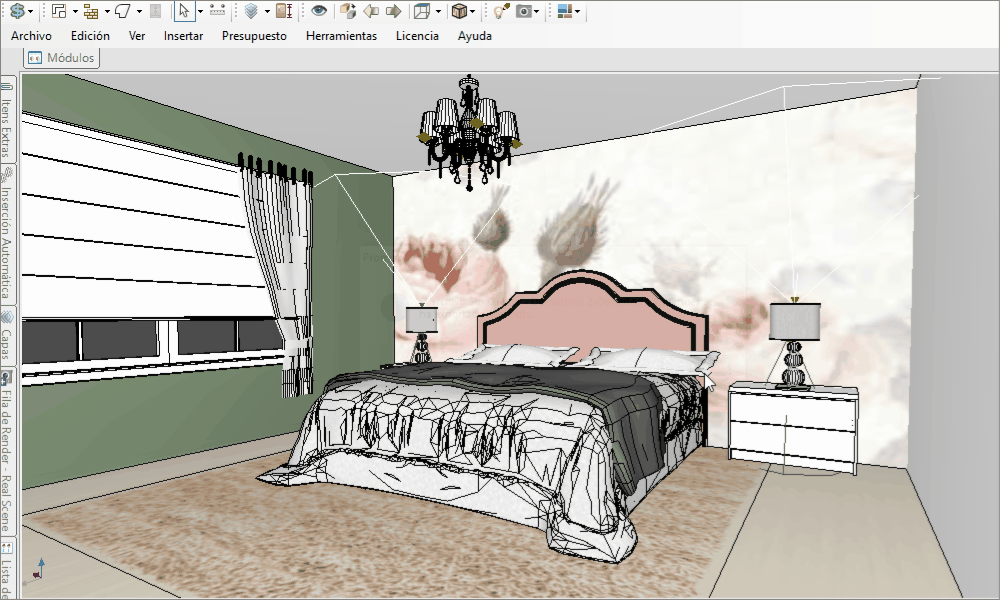The image size is (1000, 600).
Task: Choose the brick wall builder tool
Action: pos(91,11)
